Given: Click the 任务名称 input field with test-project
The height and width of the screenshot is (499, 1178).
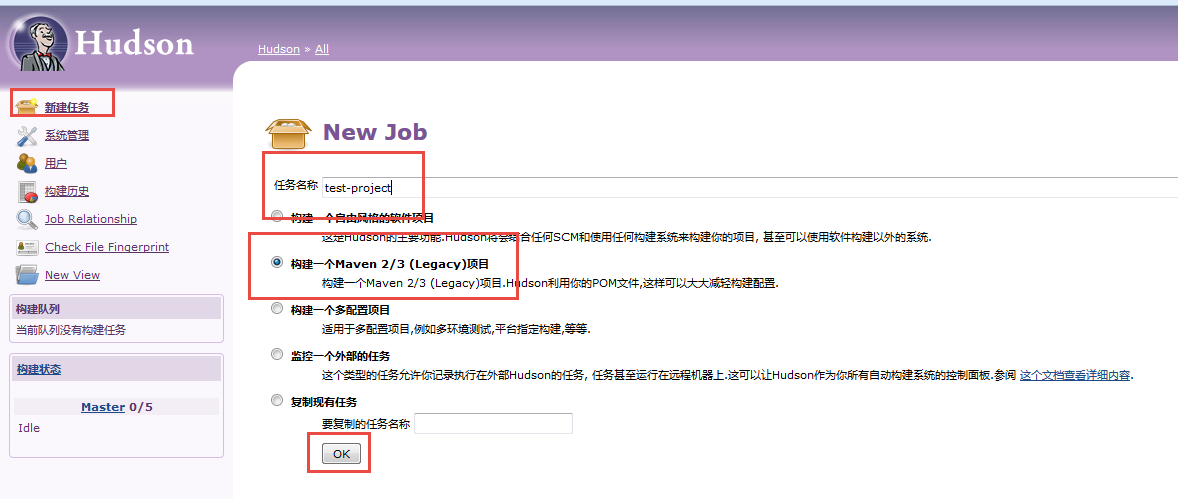Looking at the screenshot, I should (750, 187).
